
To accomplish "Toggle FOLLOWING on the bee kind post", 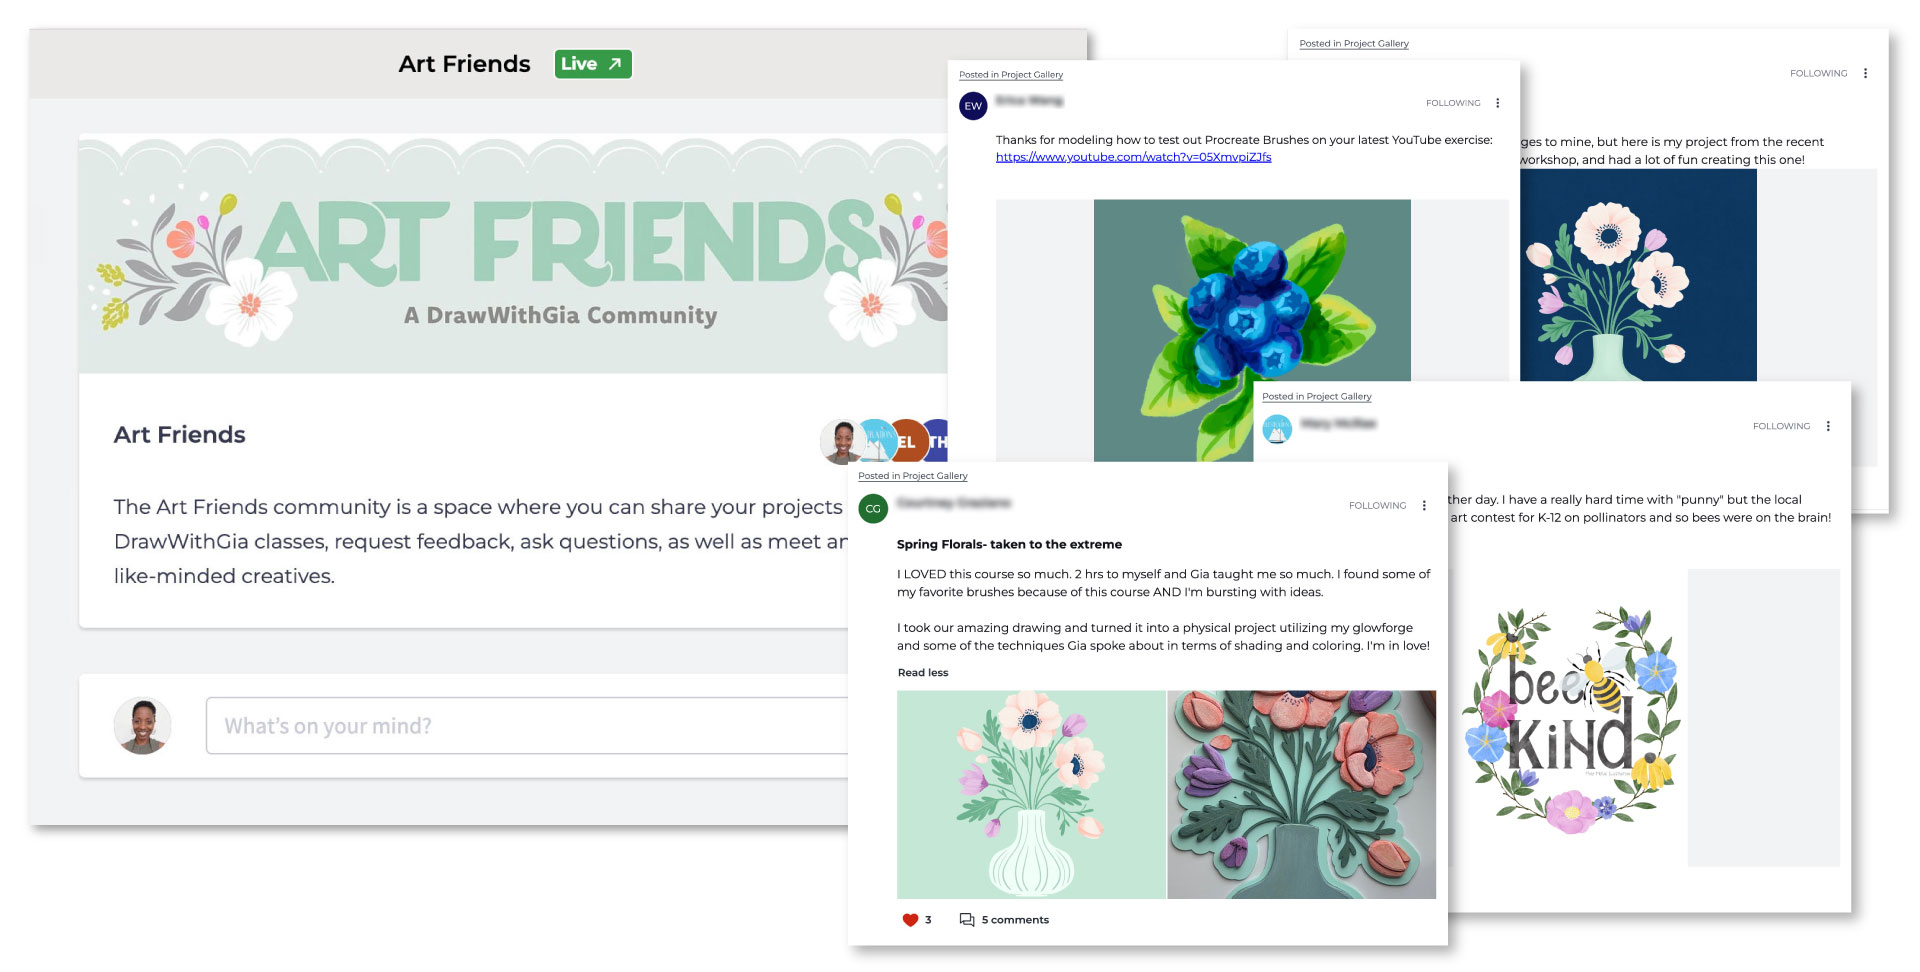I will [1781, 426].
